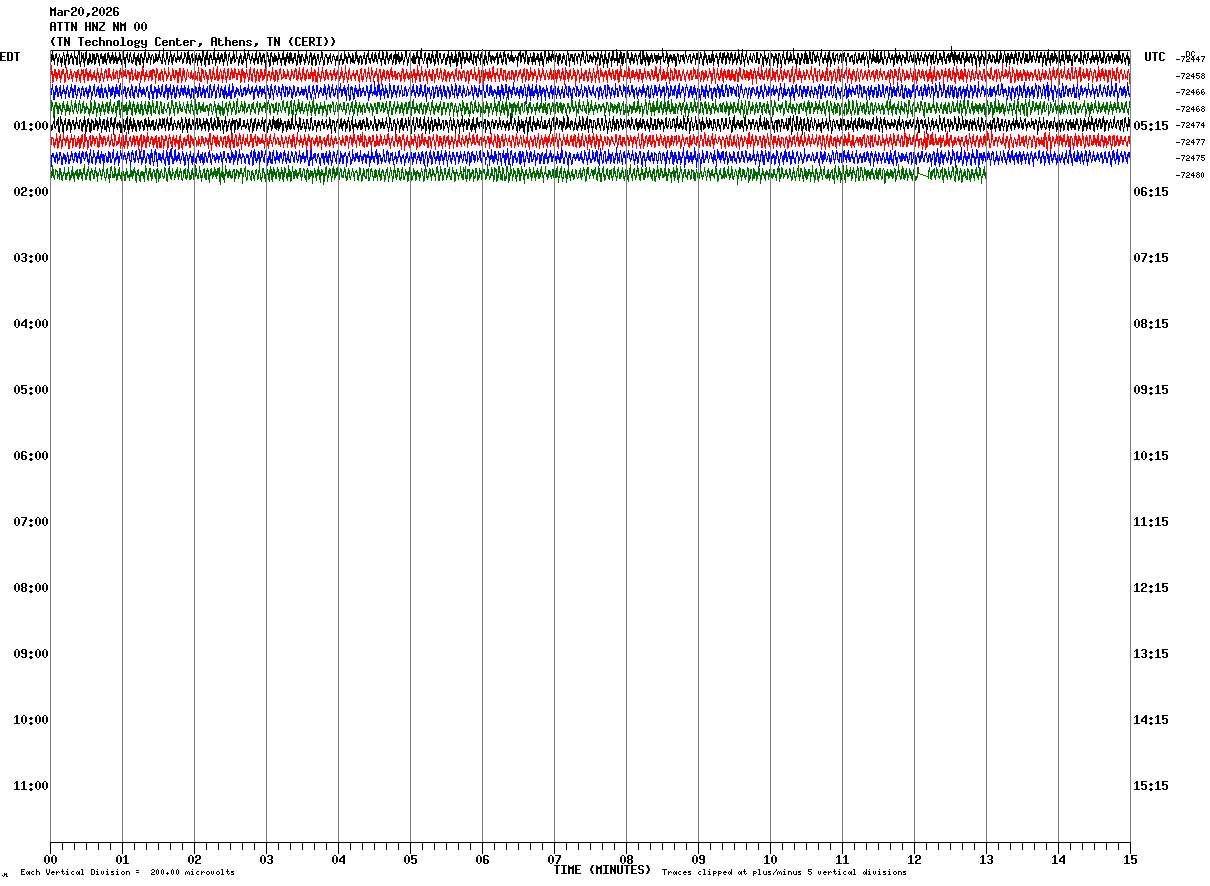Click the -72447 DC offset value

tap(1191, 59)
